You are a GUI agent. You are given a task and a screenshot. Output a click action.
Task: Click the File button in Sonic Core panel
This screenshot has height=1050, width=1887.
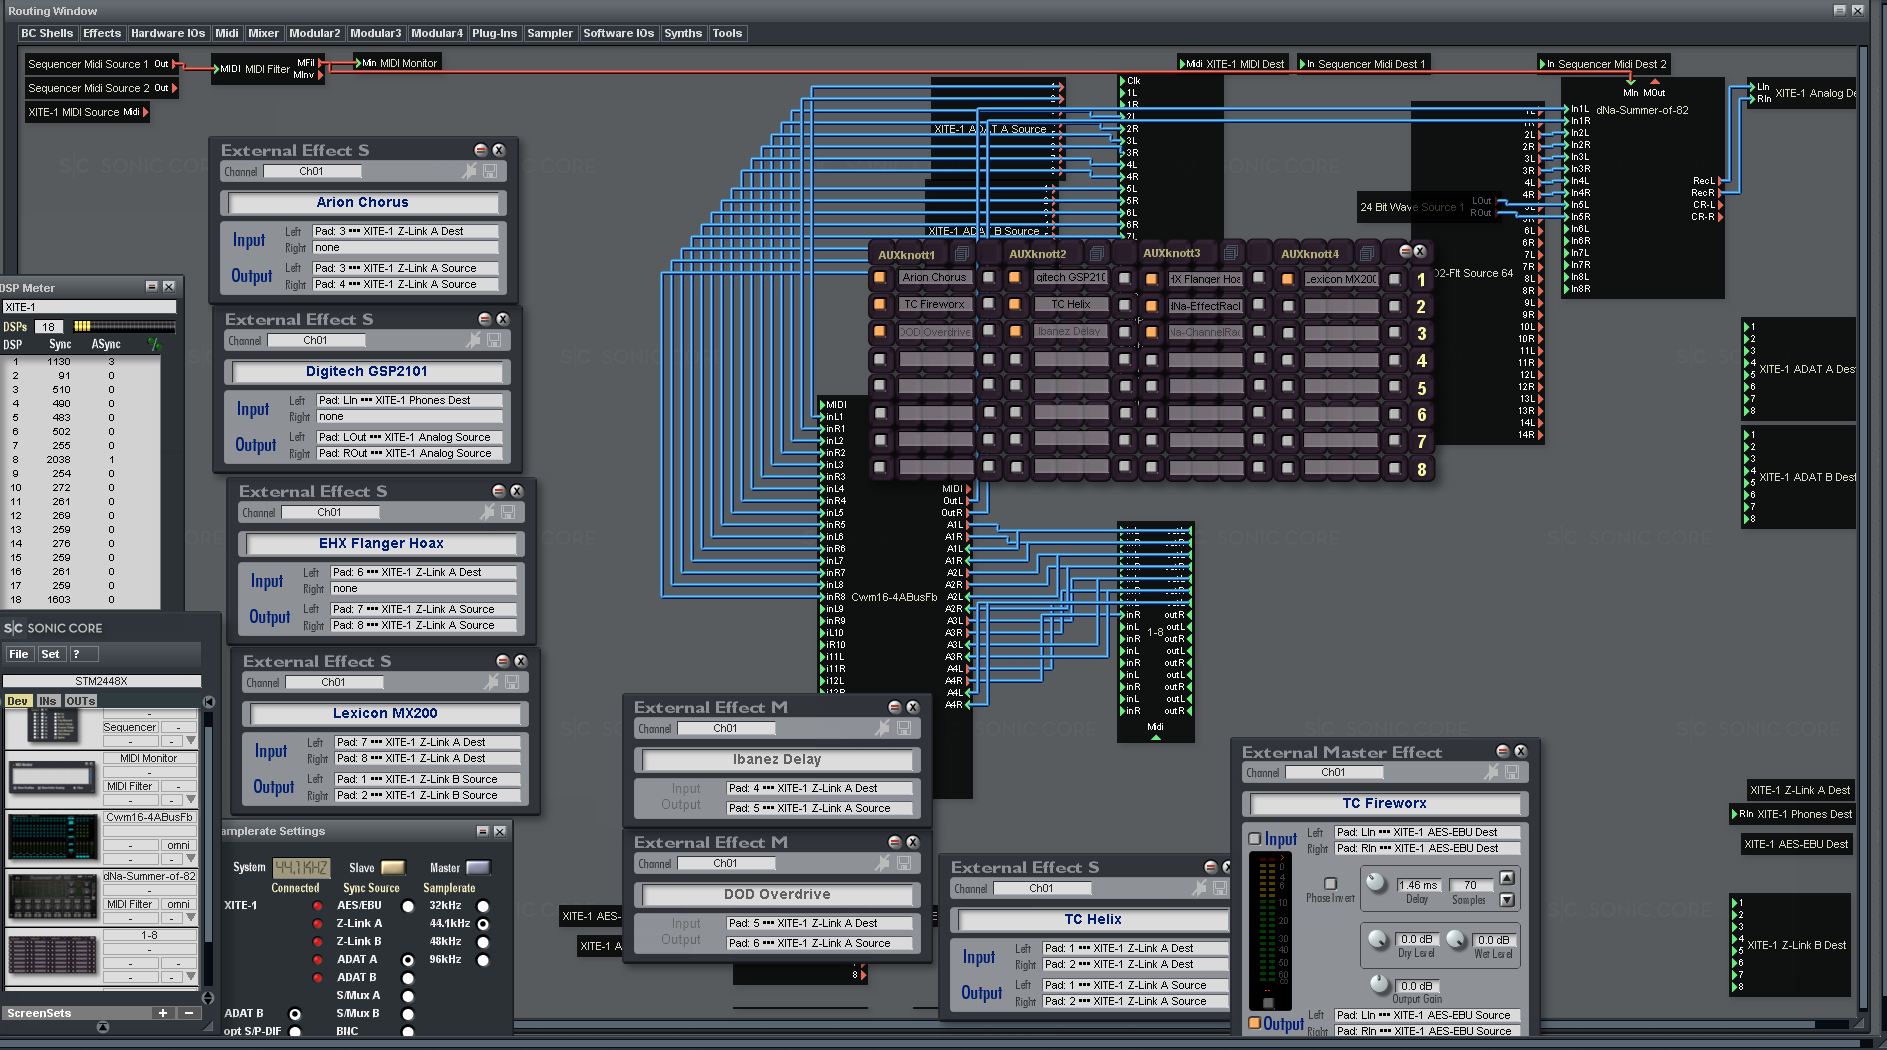coord(19,654)
